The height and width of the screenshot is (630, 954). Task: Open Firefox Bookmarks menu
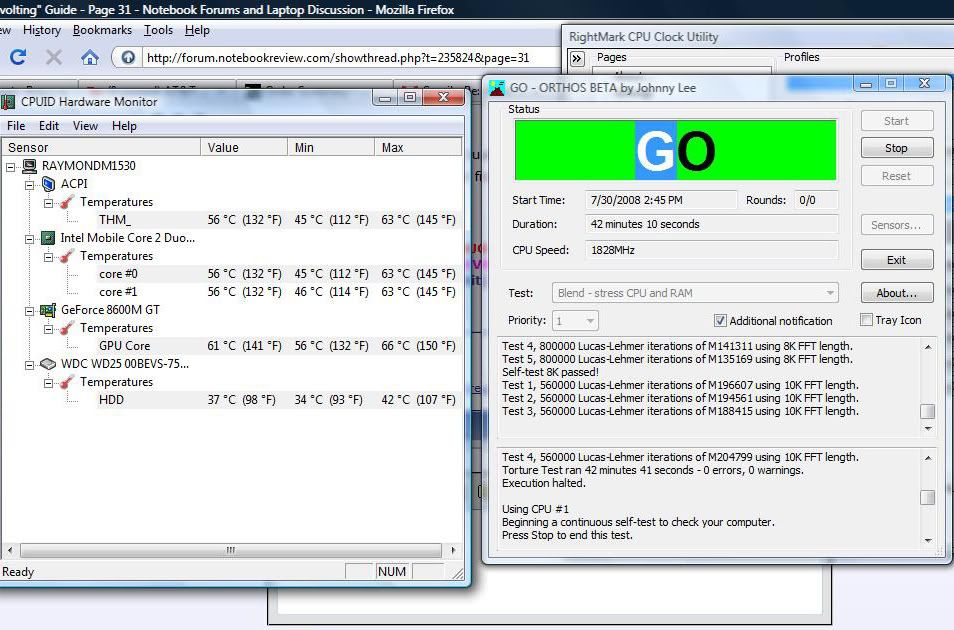[102, 30]
